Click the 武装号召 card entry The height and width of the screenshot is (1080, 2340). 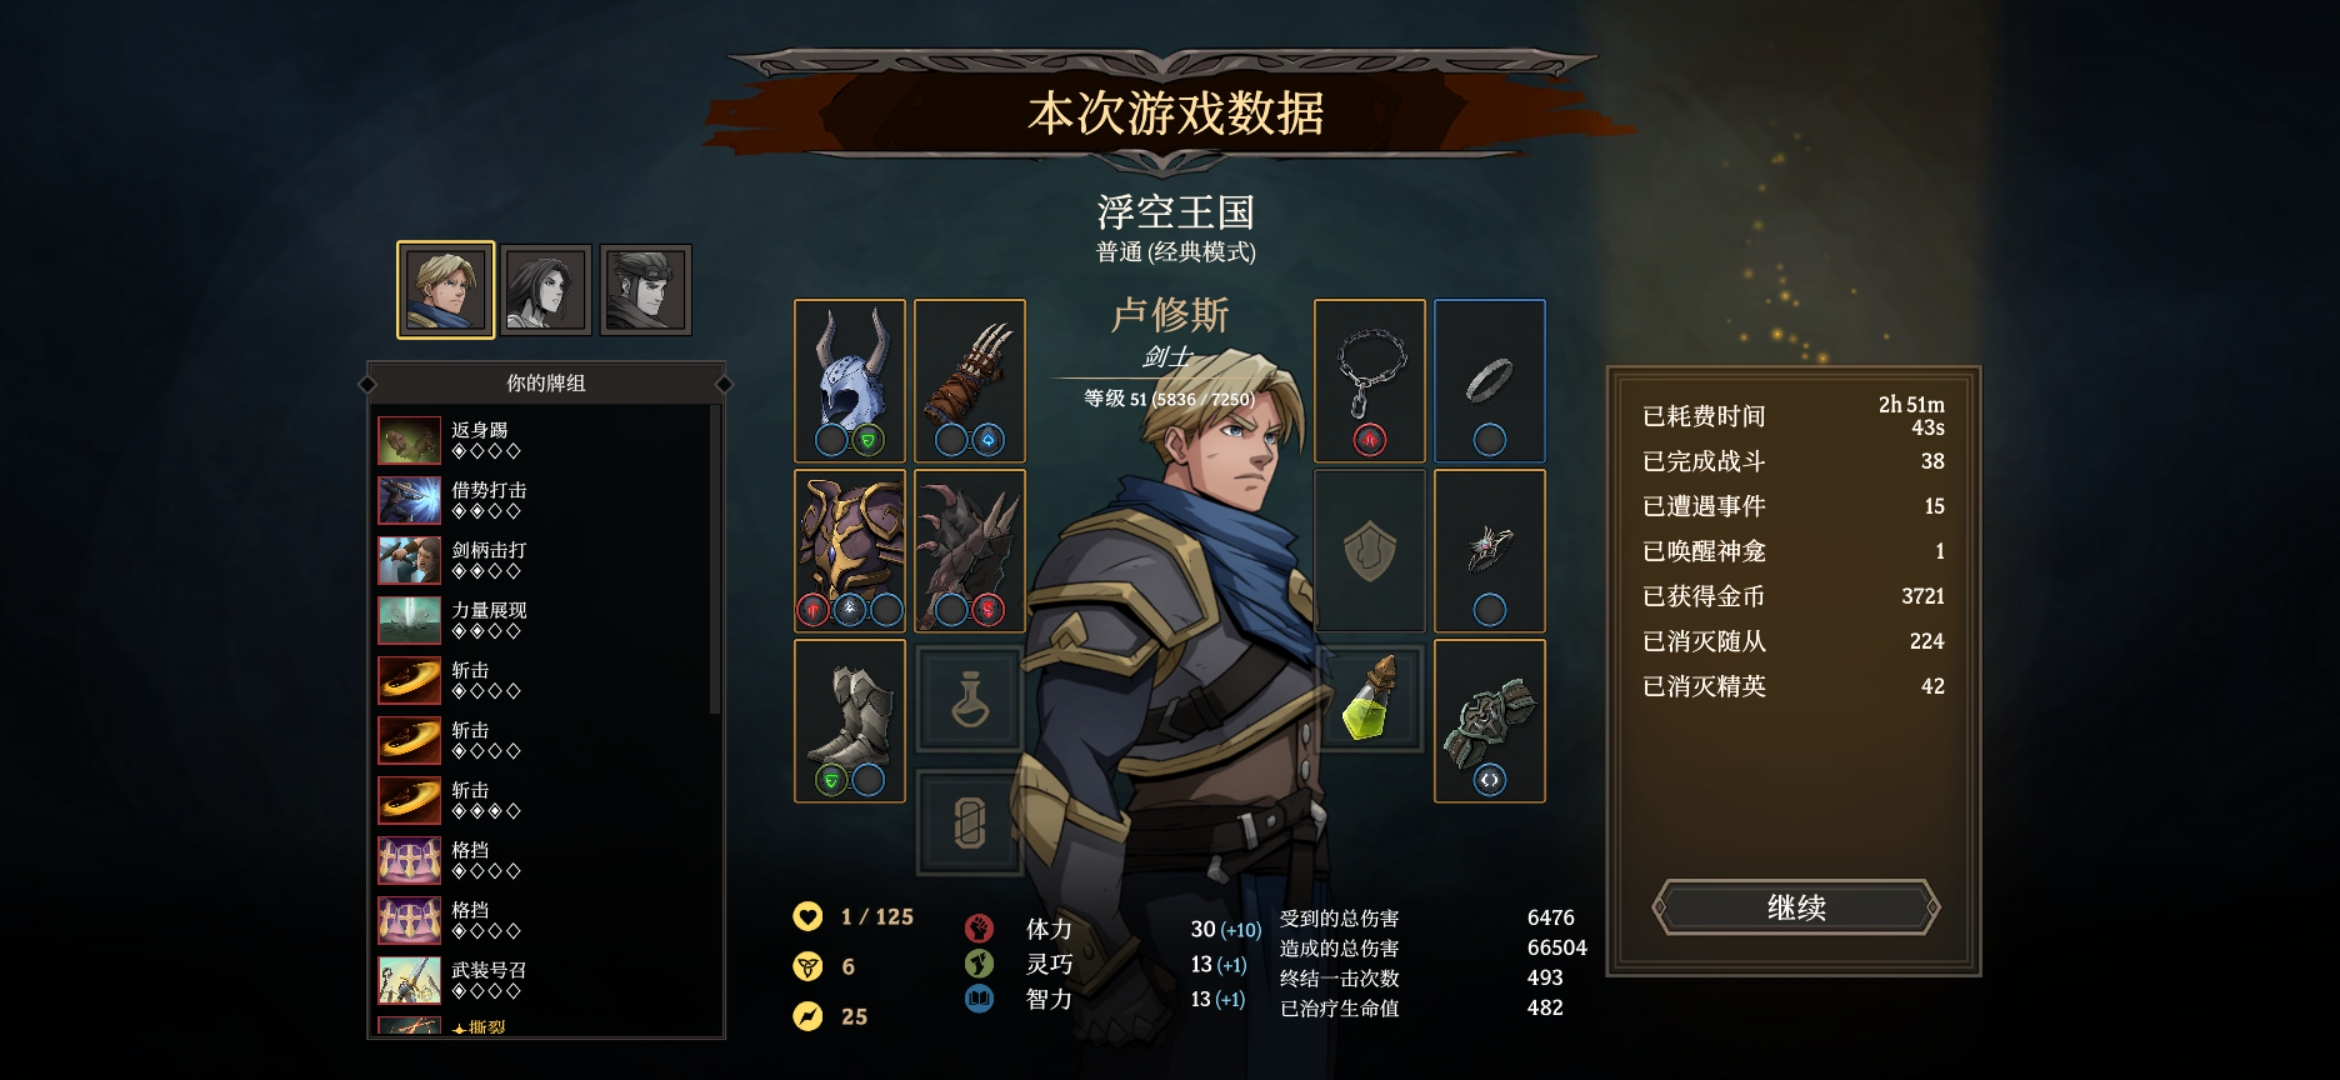pyautogui.click(x=543, y=980)
